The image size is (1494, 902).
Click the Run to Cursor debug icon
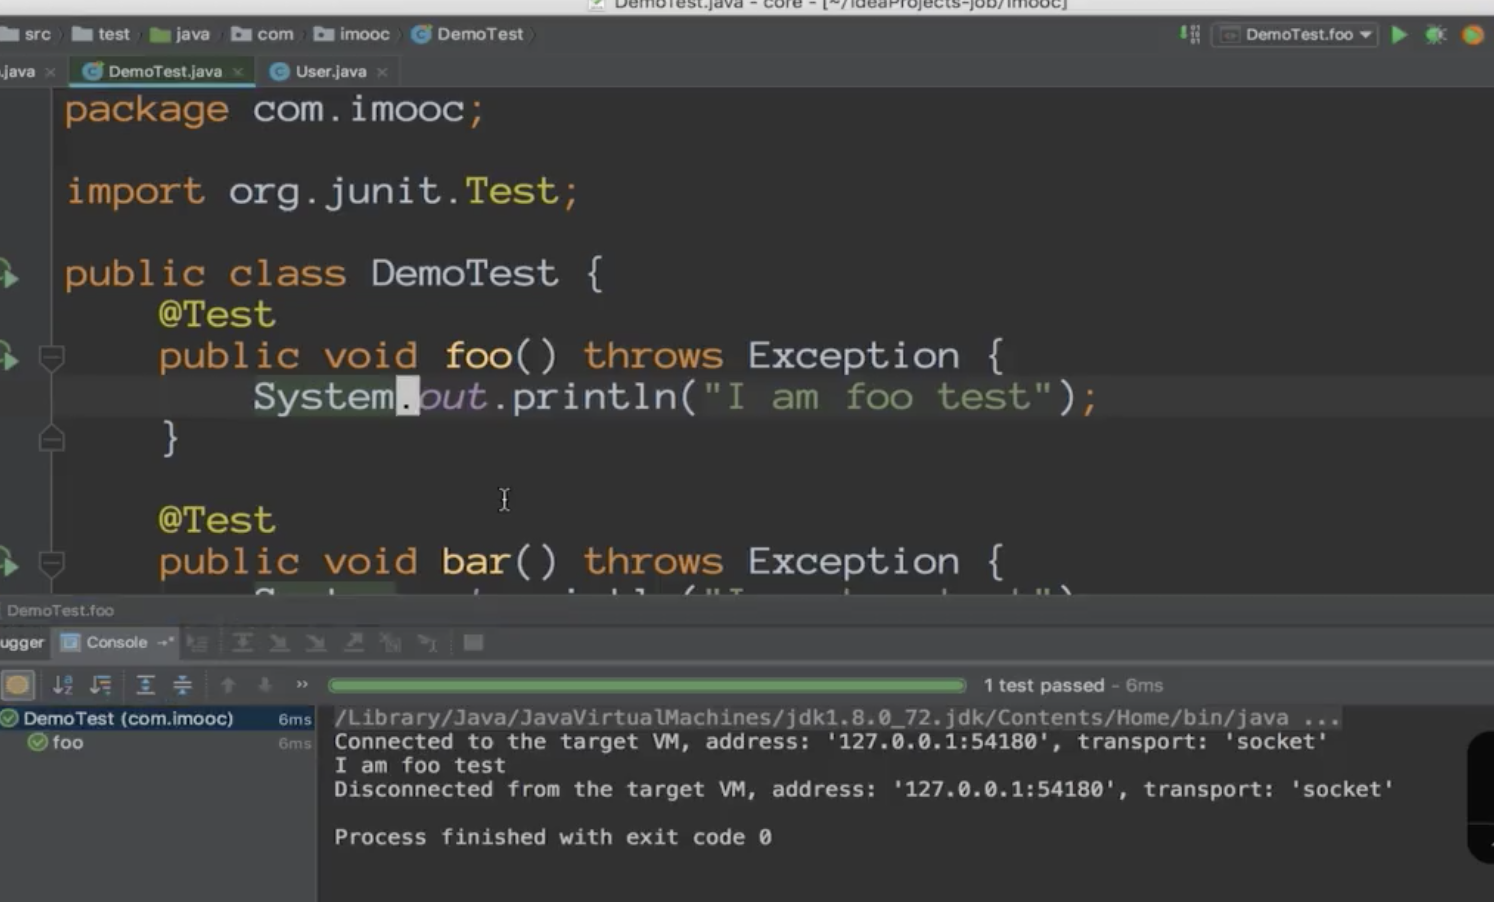[427, 643]
